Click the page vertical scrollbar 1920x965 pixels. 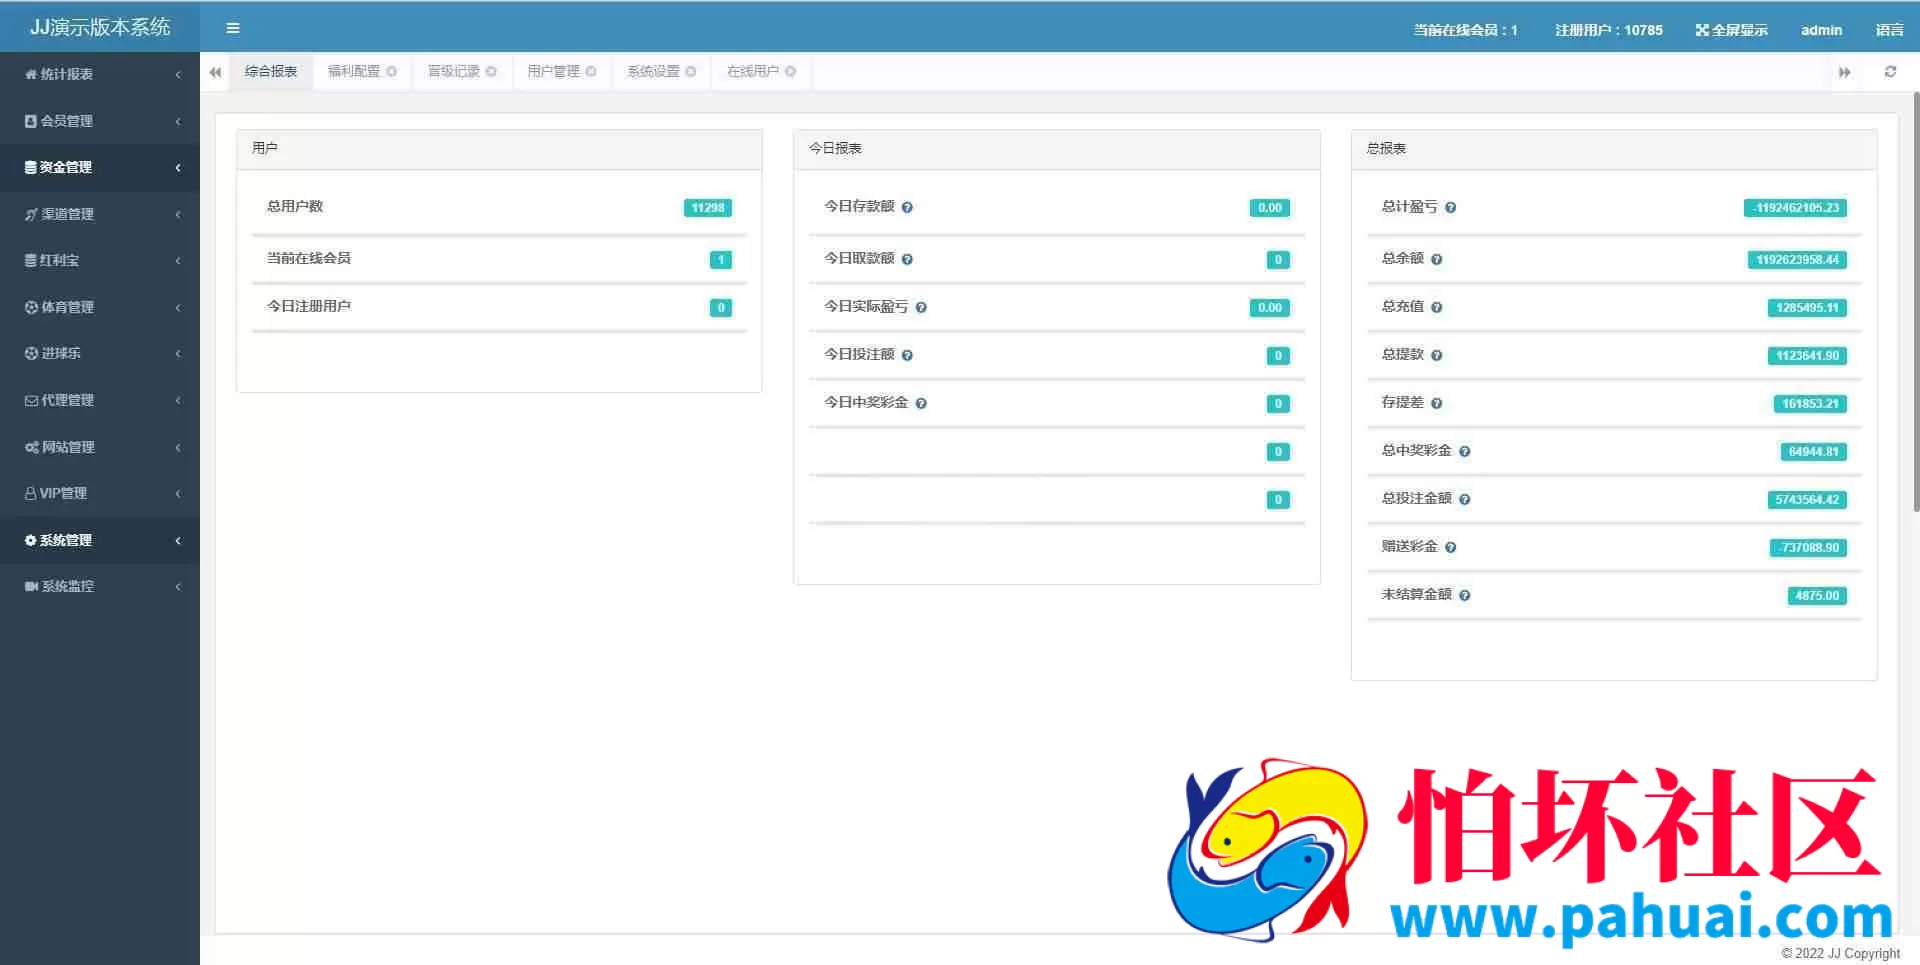point(1915,300)
